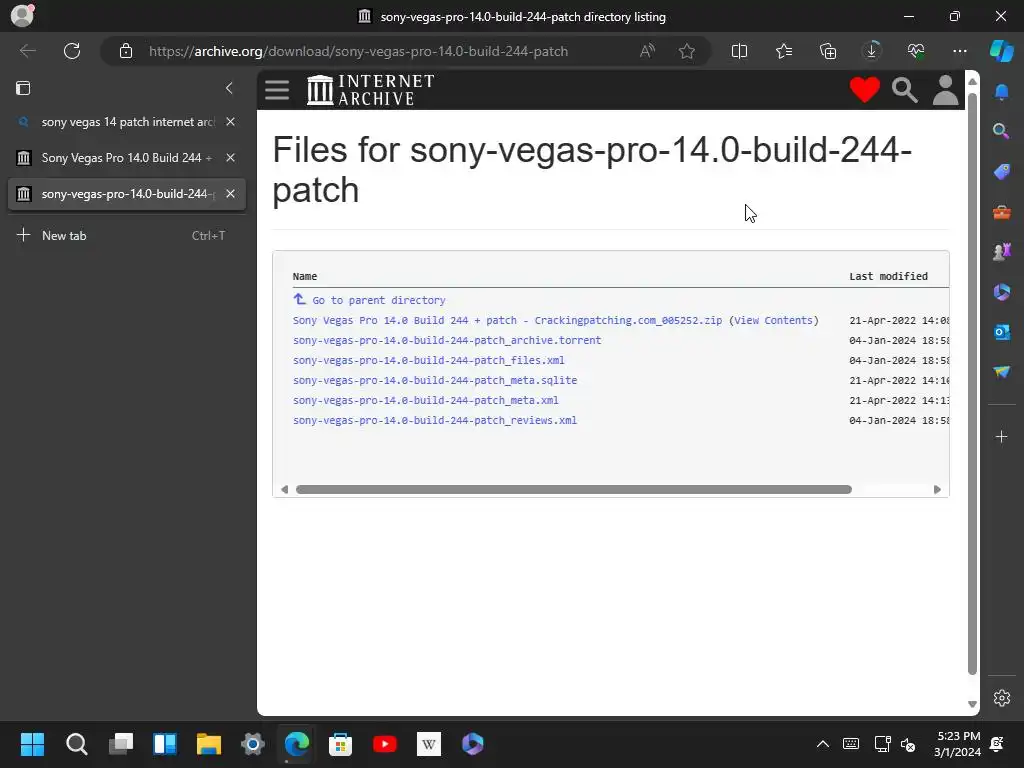View site information lock icon
The width and height of the screenshot is (1024, 768).
tap(126, 51)
